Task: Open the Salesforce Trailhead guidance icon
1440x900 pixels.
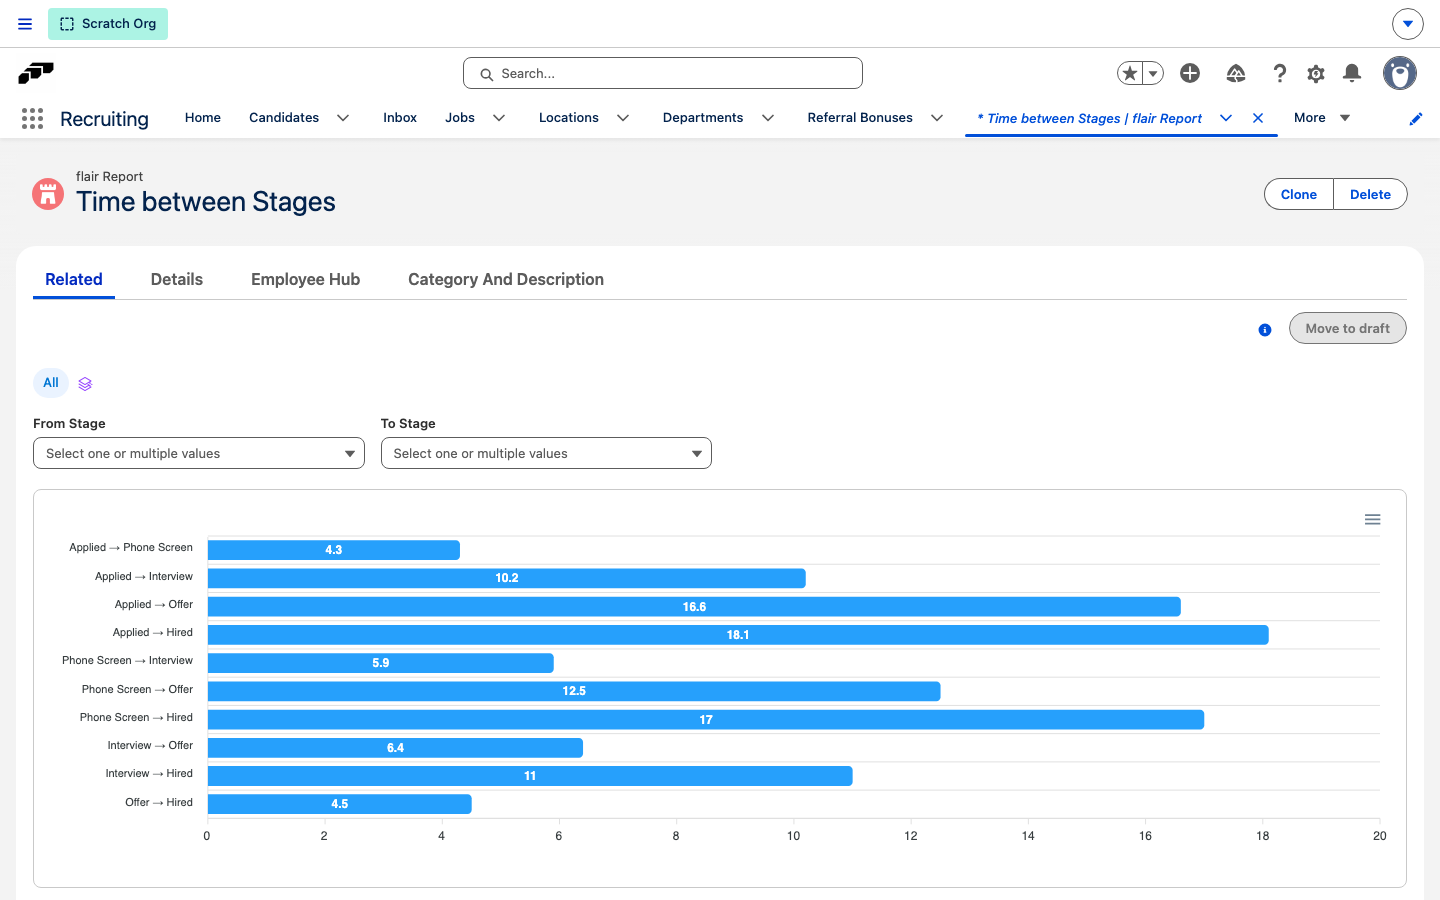Action: pos(1236,73)
